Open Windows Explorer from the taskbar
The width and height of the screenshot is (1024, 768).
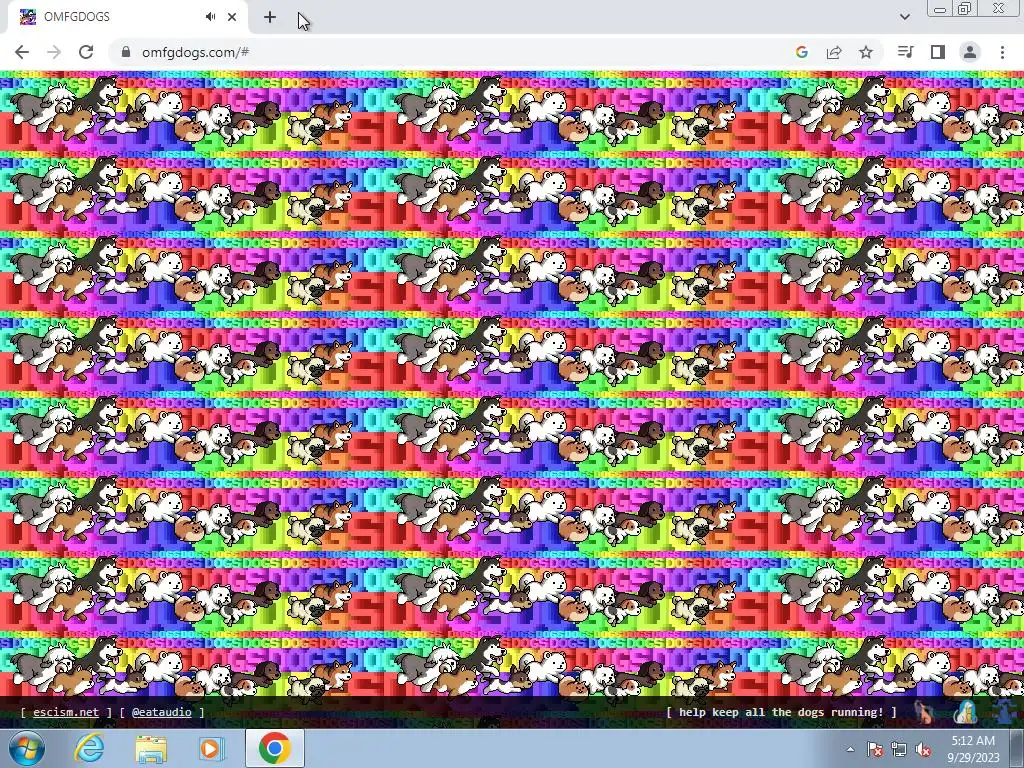151,748
